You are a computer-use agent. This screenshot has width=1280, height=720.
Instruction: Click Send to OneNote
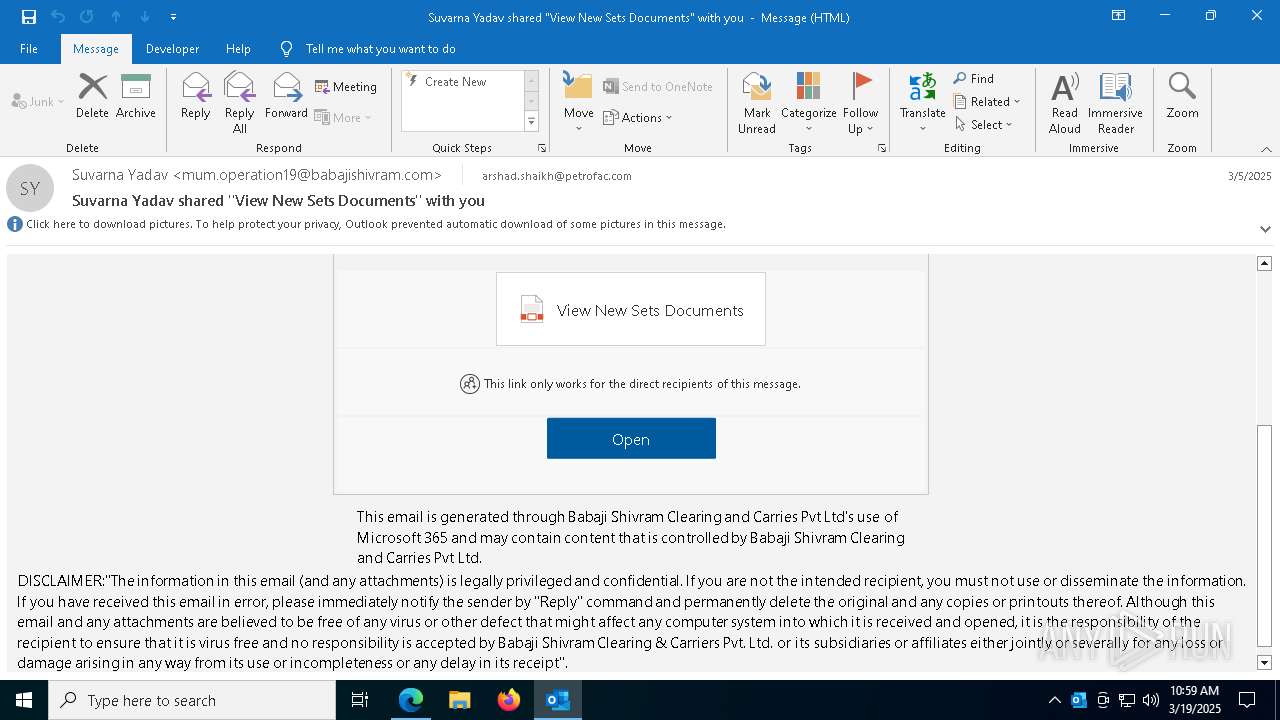coord(658,87)
